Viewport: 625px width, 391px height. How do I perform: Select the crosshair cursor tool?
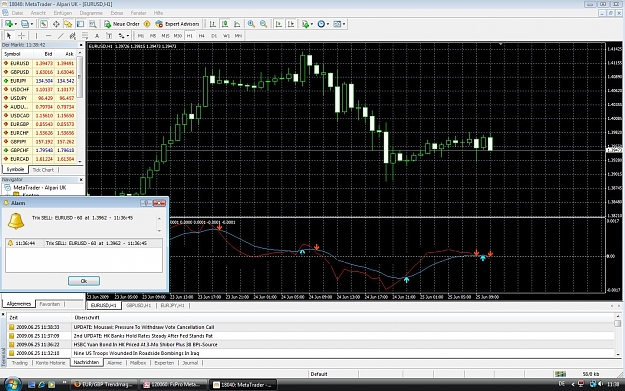[x=22, y=36]
